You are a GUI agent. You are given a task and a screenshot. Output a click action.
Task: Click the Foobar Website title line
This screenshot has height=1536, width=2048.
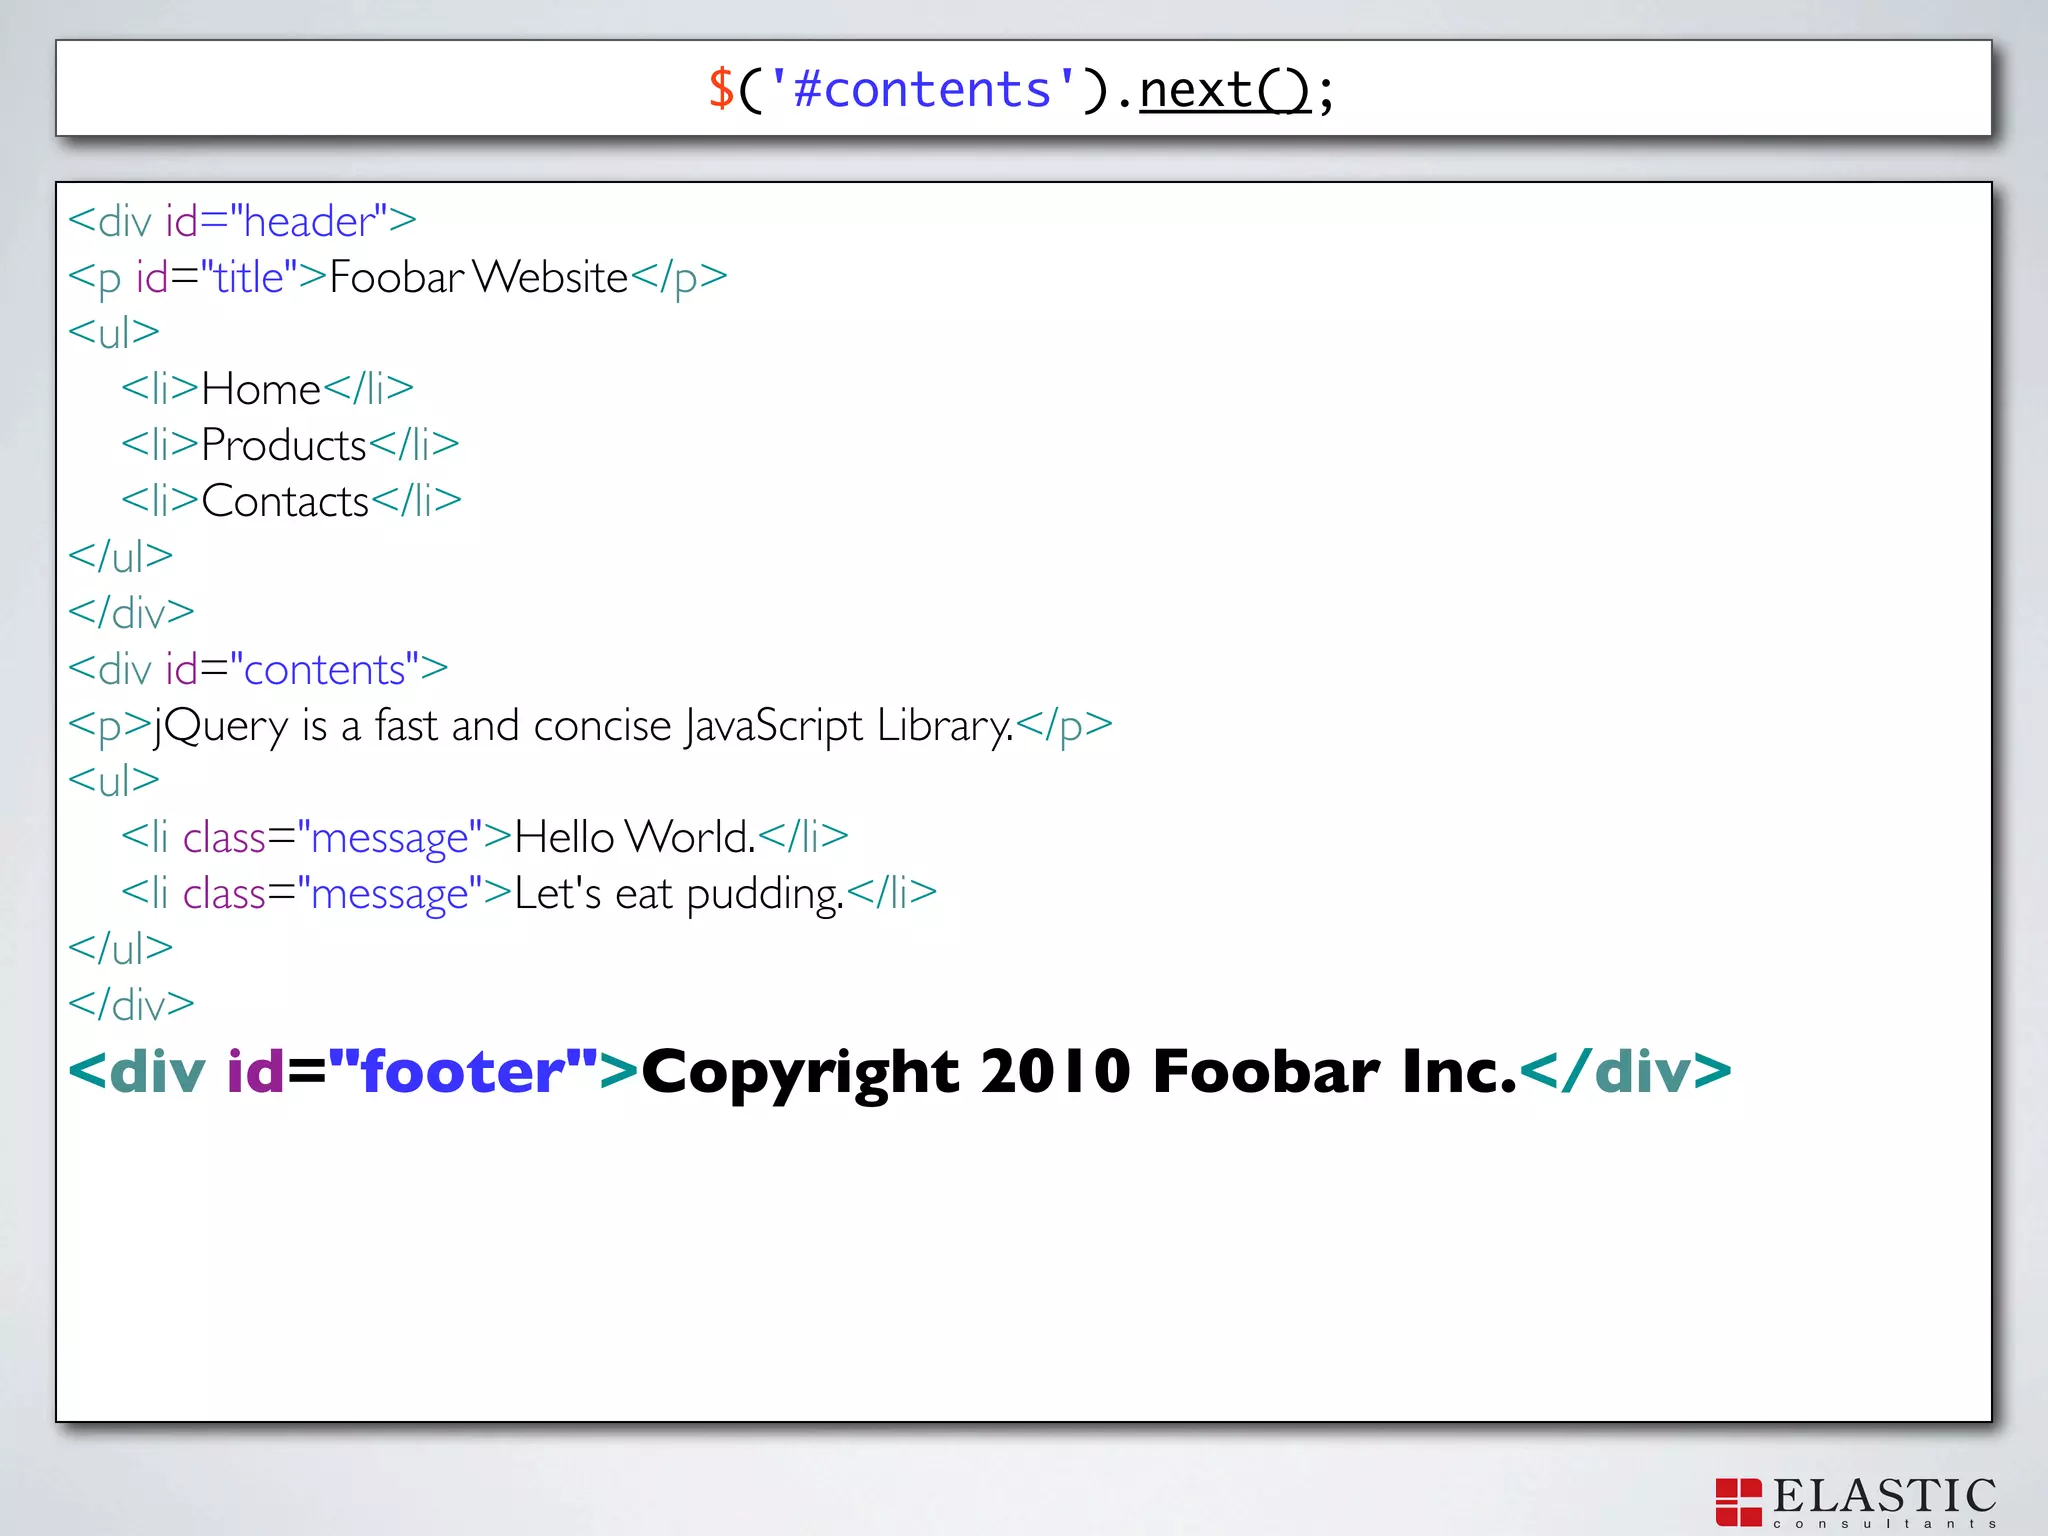coord(397,277)
